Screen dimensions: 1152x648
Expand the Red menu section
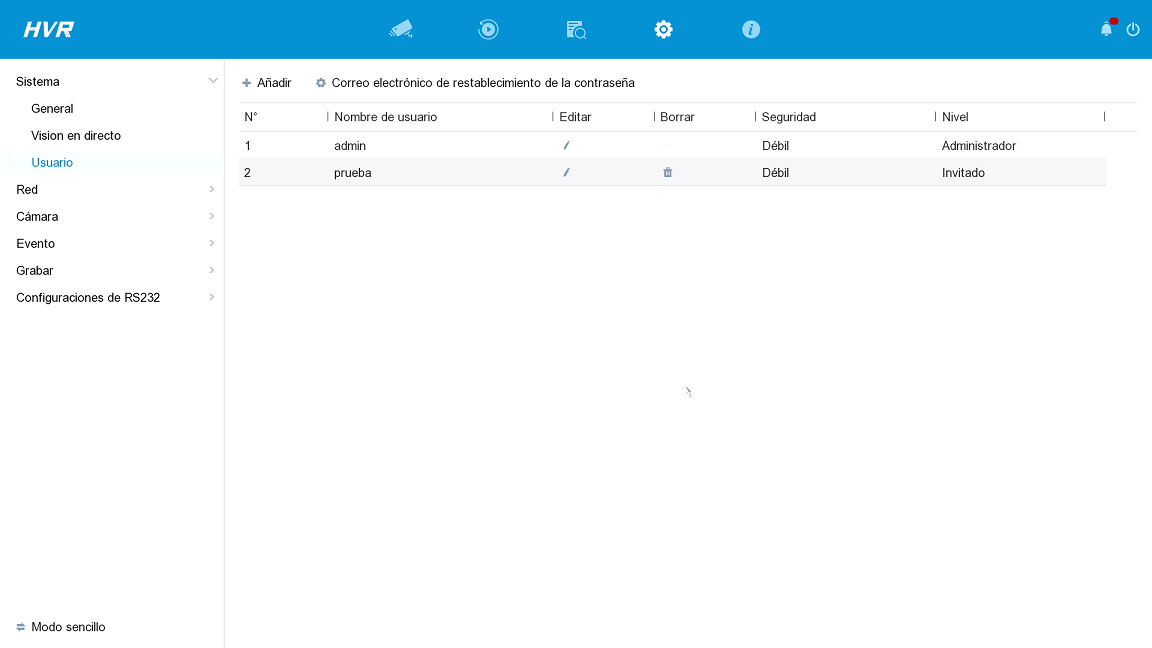[x=112, y=190]
